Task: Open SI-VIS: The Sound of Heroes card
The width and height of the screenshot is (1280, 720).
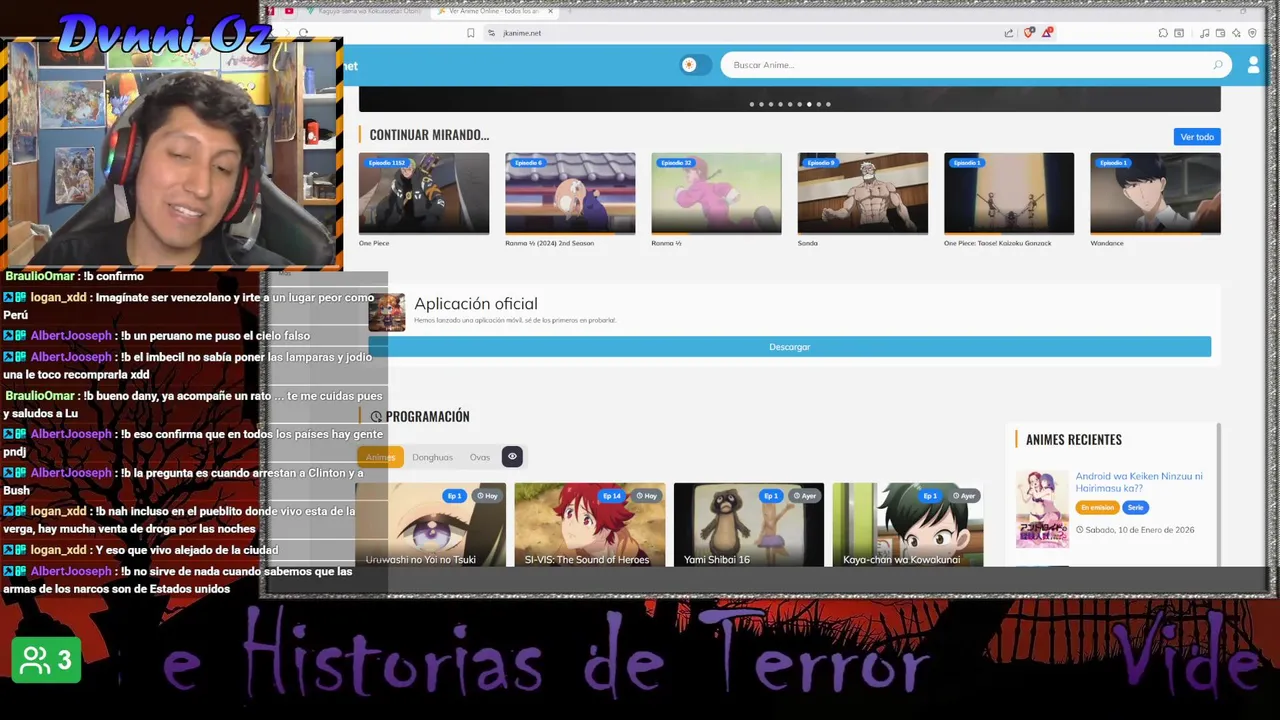Action: [590, 525]
